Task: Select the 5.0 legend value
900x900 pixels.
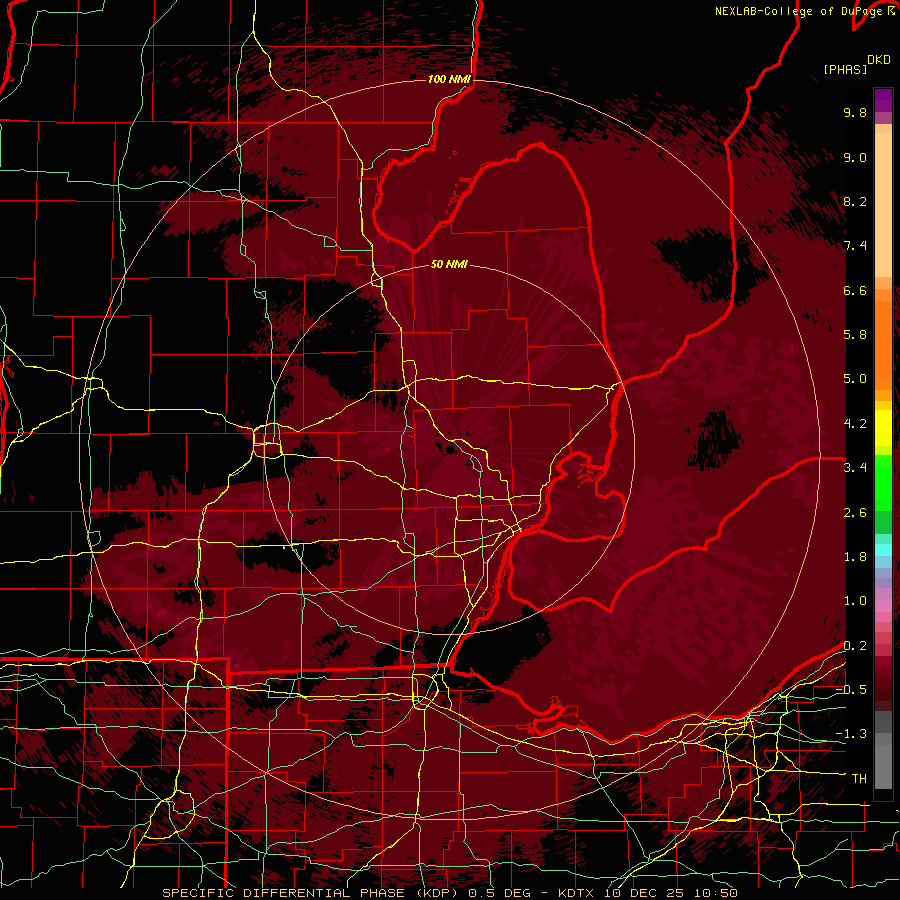Action: (855, 379)
